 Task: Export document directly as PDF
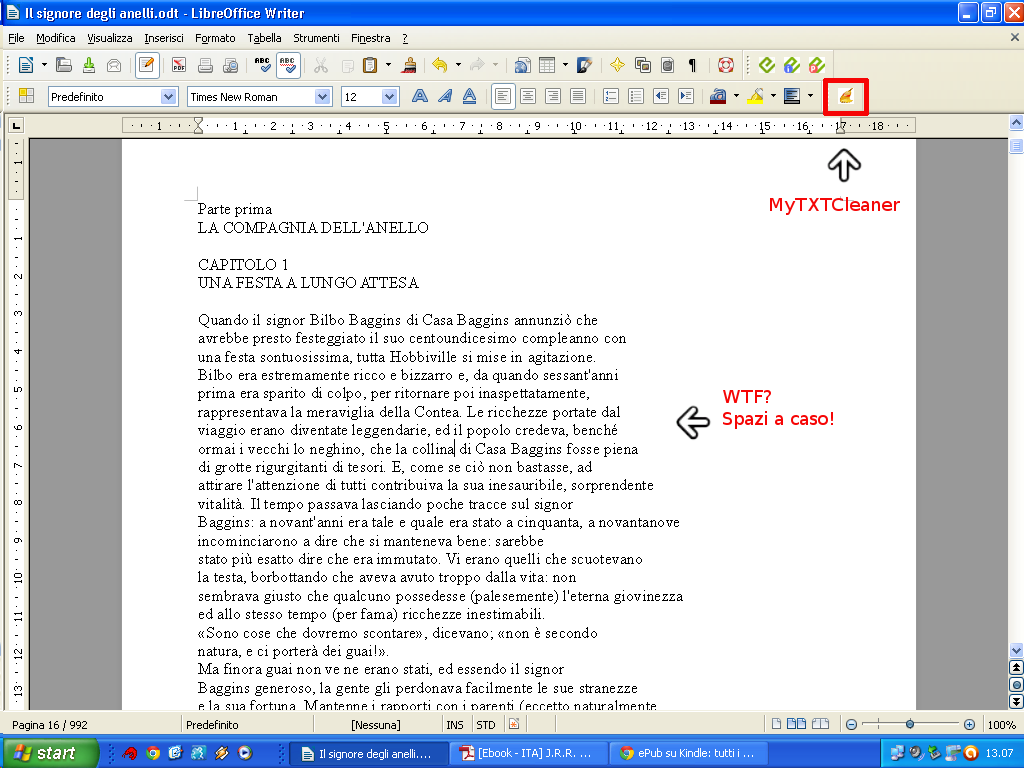coord(179,66)
